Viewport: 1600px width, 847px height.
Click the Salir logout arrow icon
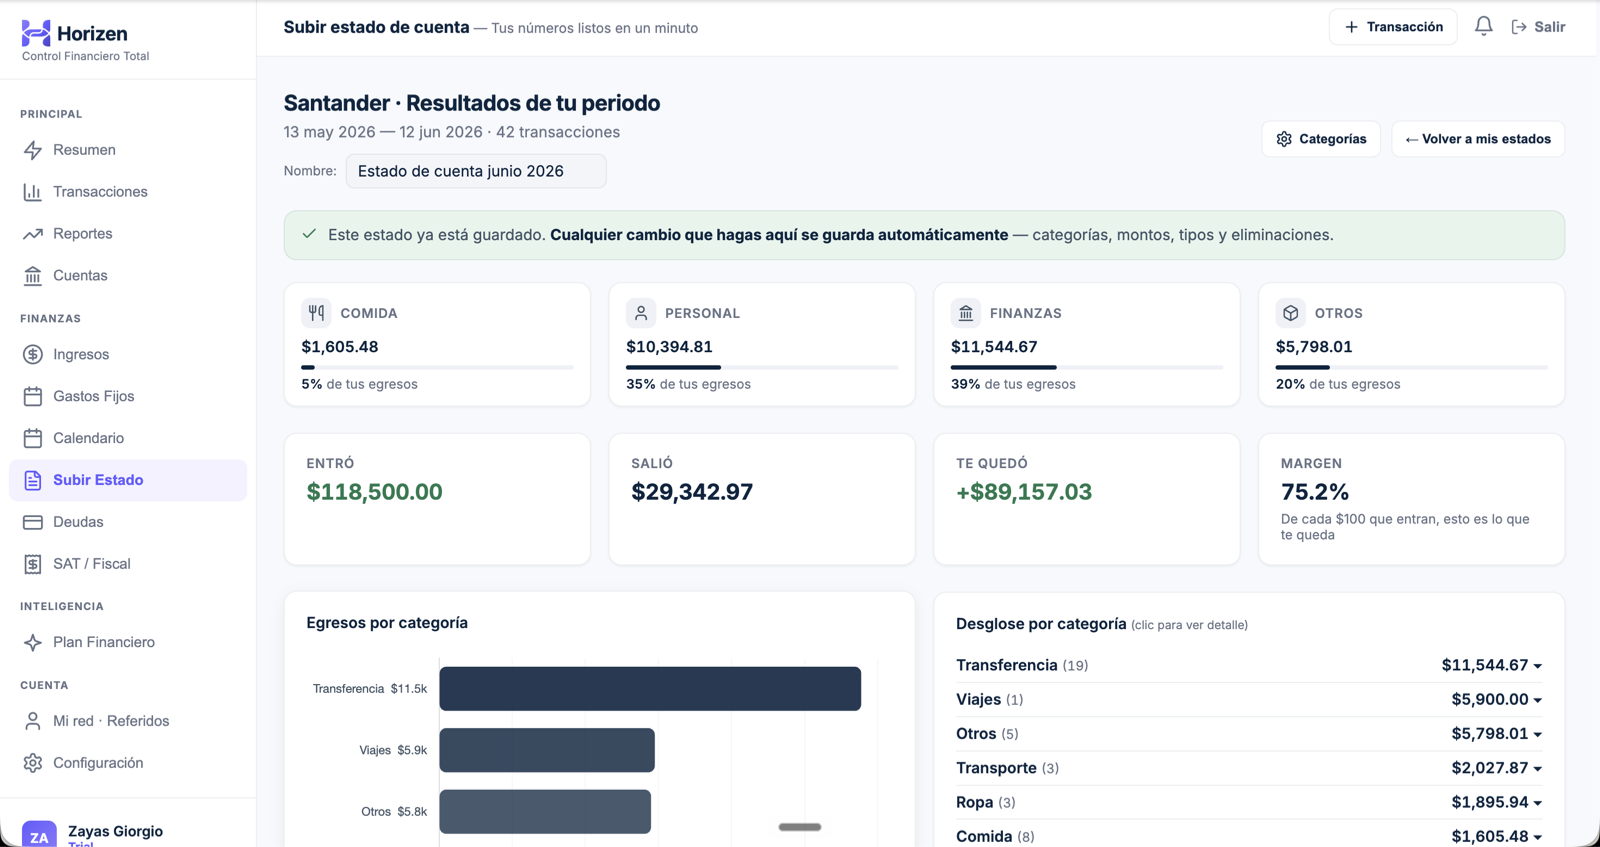1519,27
